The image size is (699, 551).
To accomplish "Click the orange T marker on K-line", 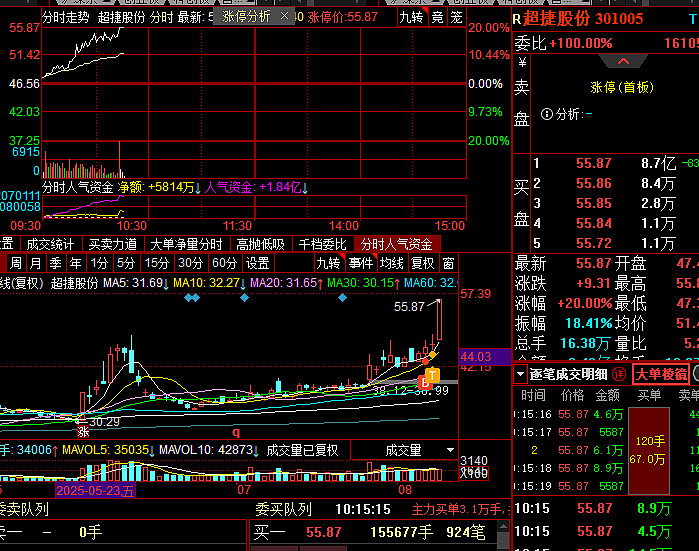I will point(432,375).
